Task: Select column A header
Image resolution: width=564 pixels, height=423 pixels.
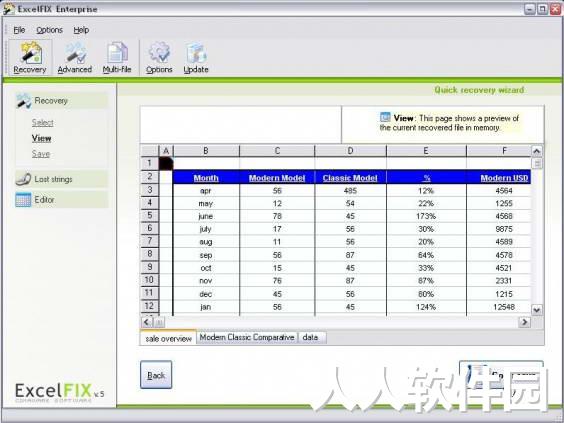Action: pos(166,151)
